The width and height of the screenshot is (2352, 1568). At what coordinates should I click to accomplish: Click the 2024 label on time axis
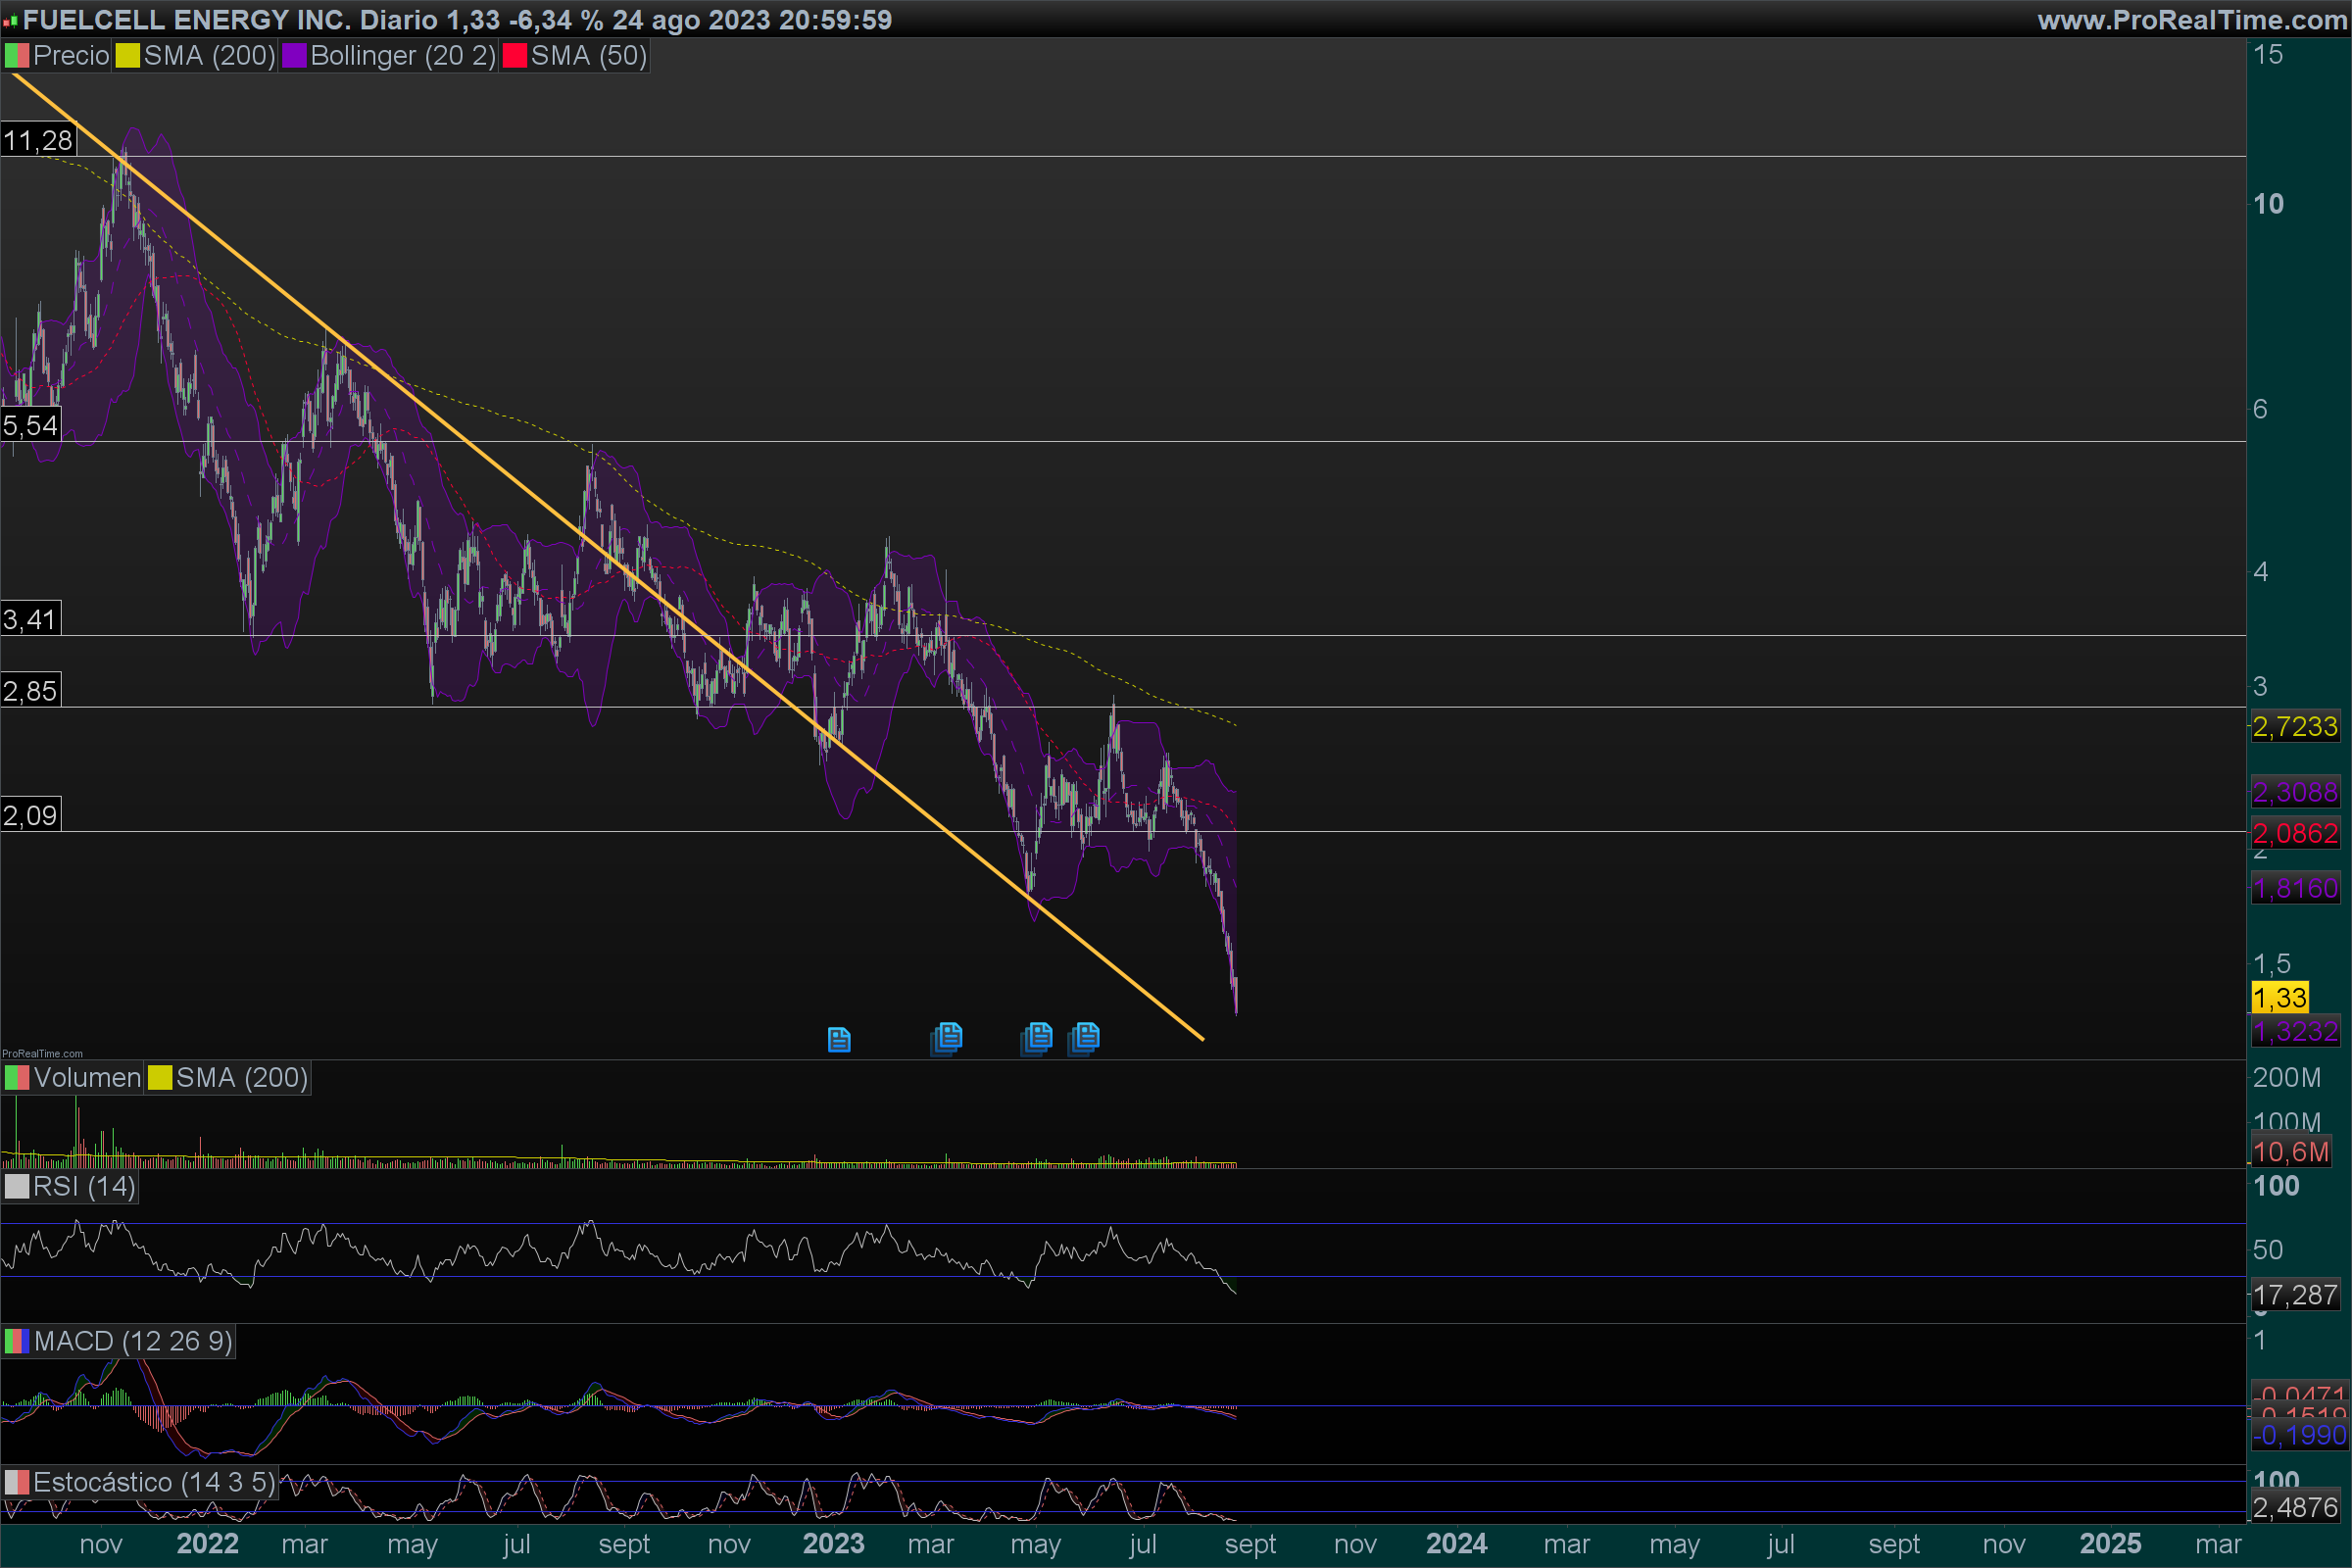[1456, 1544]
